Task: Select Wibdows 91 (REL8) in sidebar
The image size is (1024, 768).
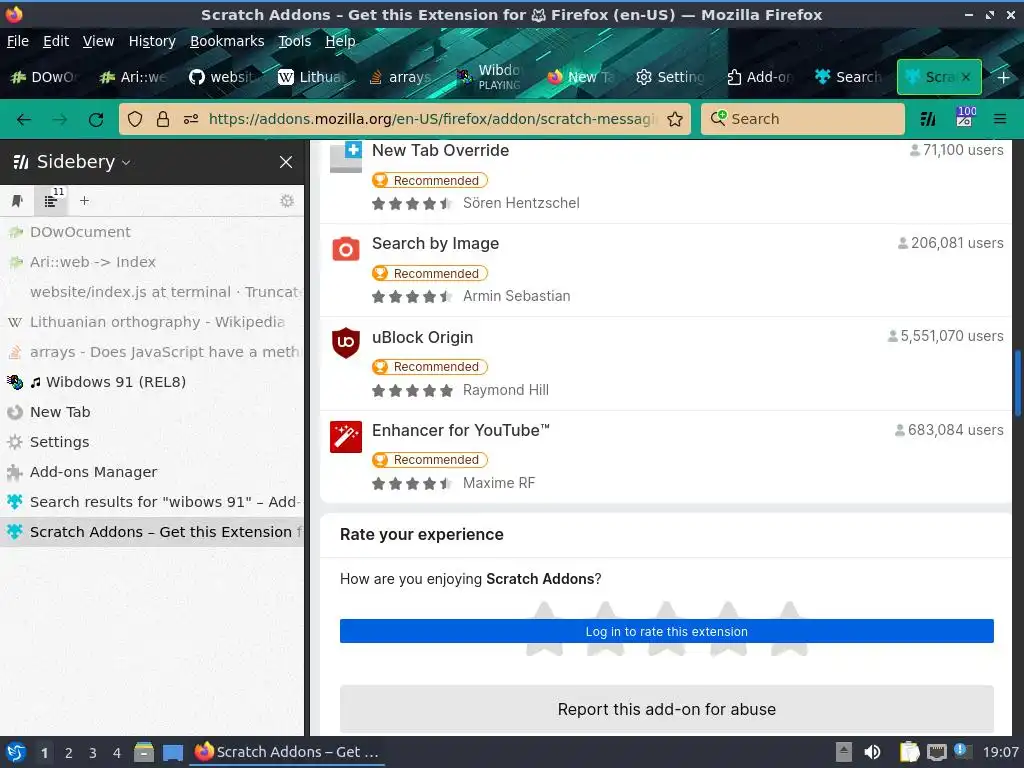Action: (152, 382)
